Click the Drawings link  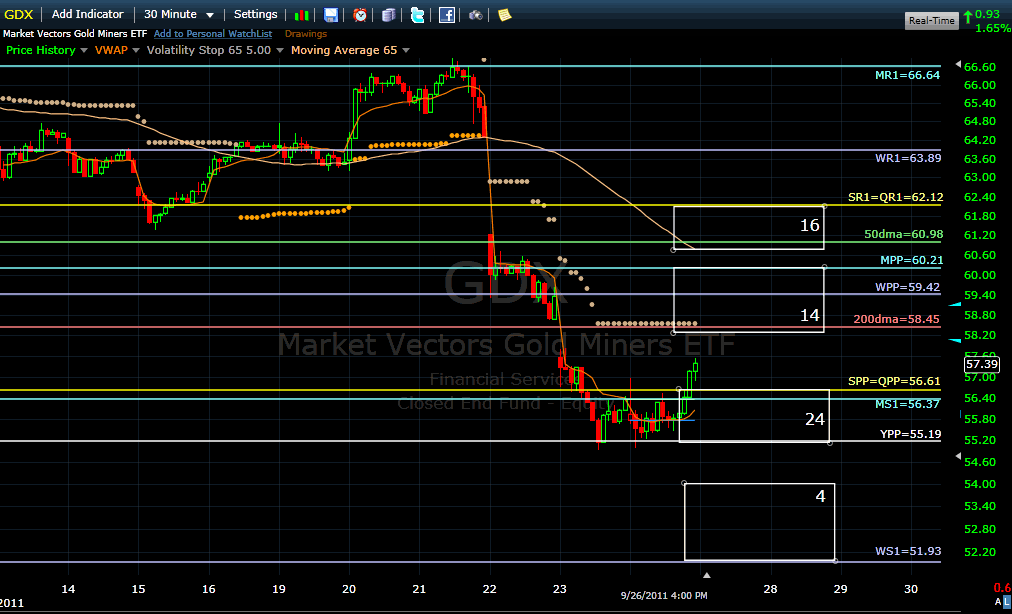coord(306,34)
